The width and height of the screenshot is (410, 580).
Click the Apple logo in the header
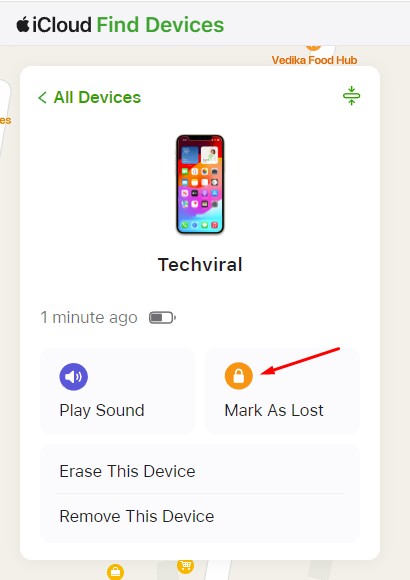[23, 24]
